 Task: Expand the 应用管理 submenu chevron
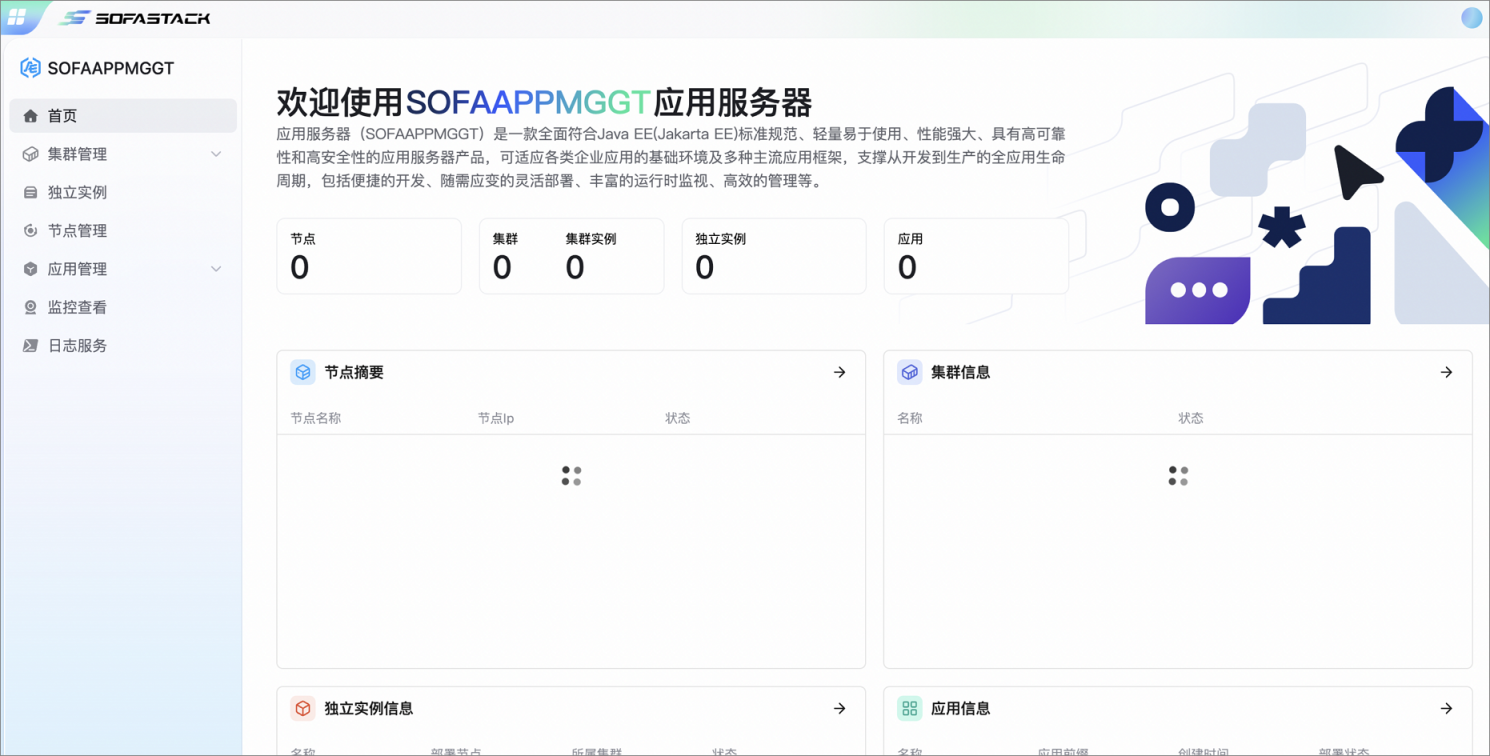(216, 269)
